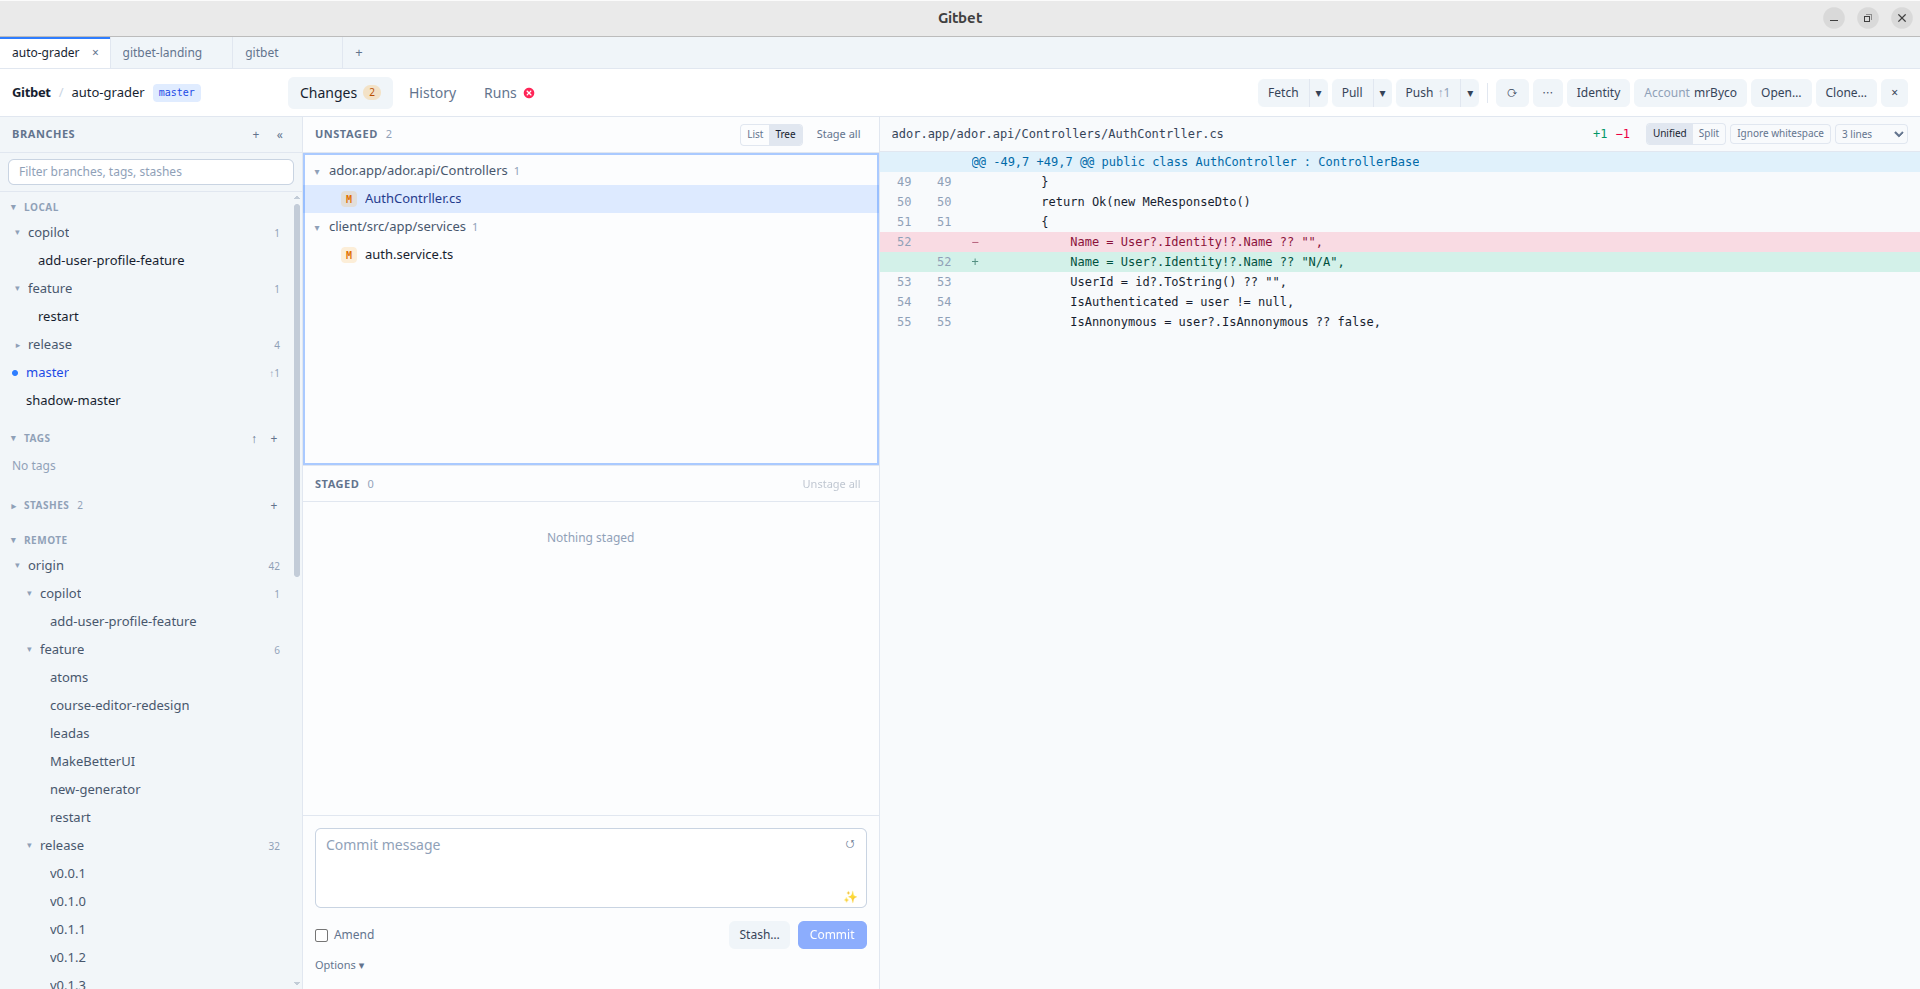Switch to the gitbet-landing tab
1920x989 pixels.
tap(162, 53)
